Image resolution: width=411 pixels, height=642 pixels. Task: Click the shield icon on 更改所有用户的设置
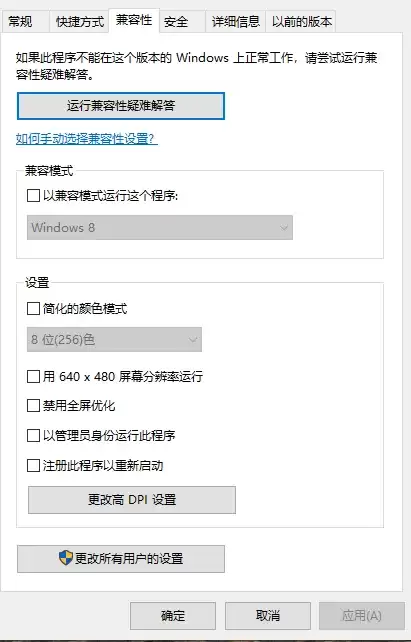(x=66, y=558)
